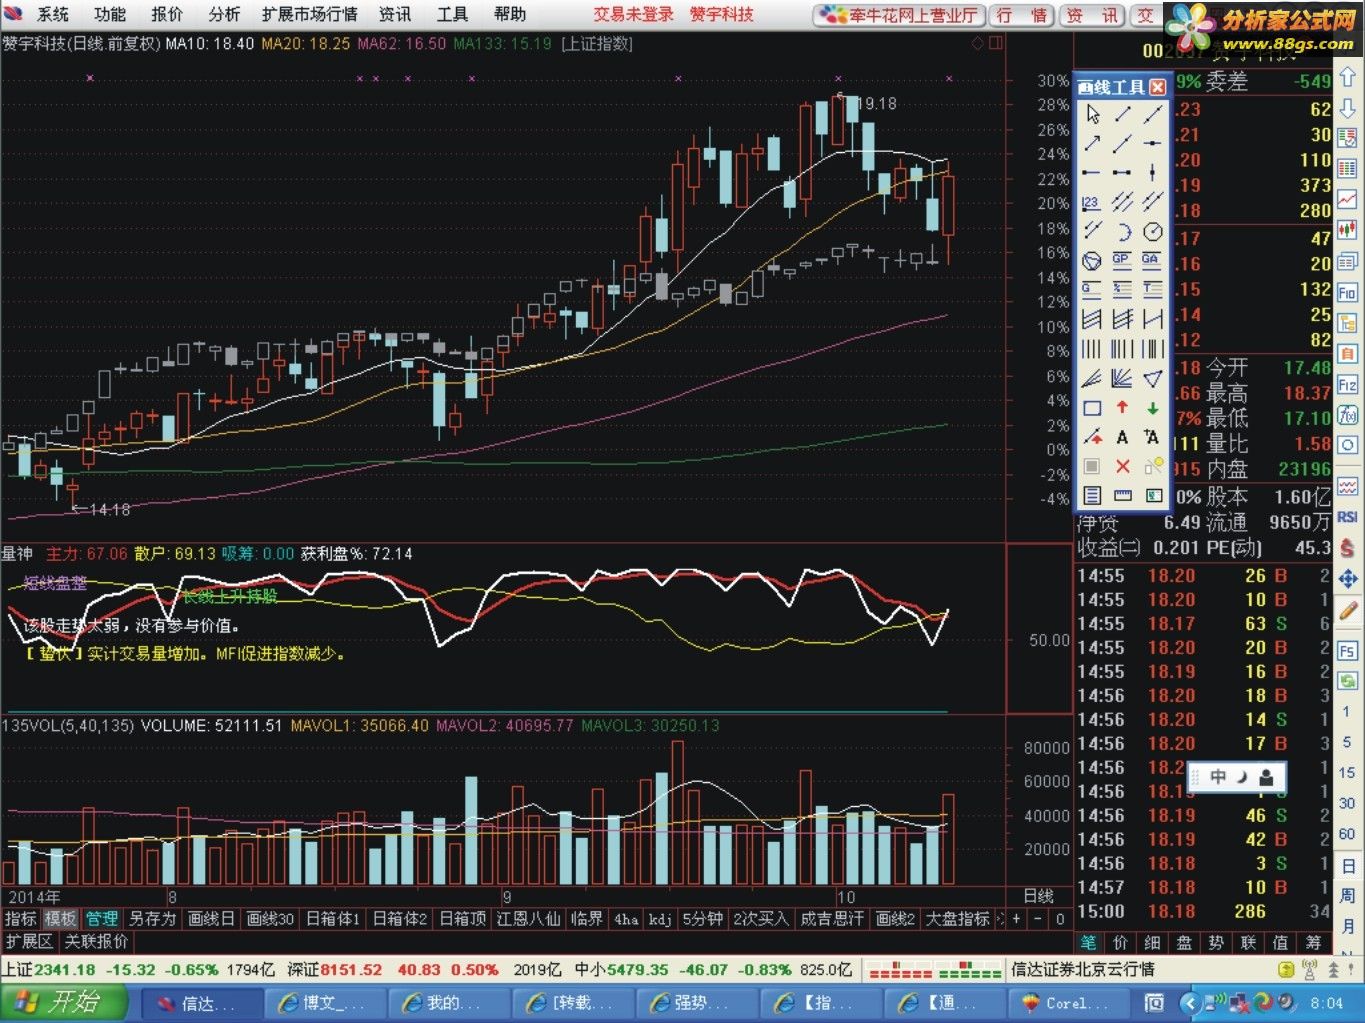Viewport: 1365px width, 1023px height.
Task: Select the arc drawing tool
Action: point(1123,232)
